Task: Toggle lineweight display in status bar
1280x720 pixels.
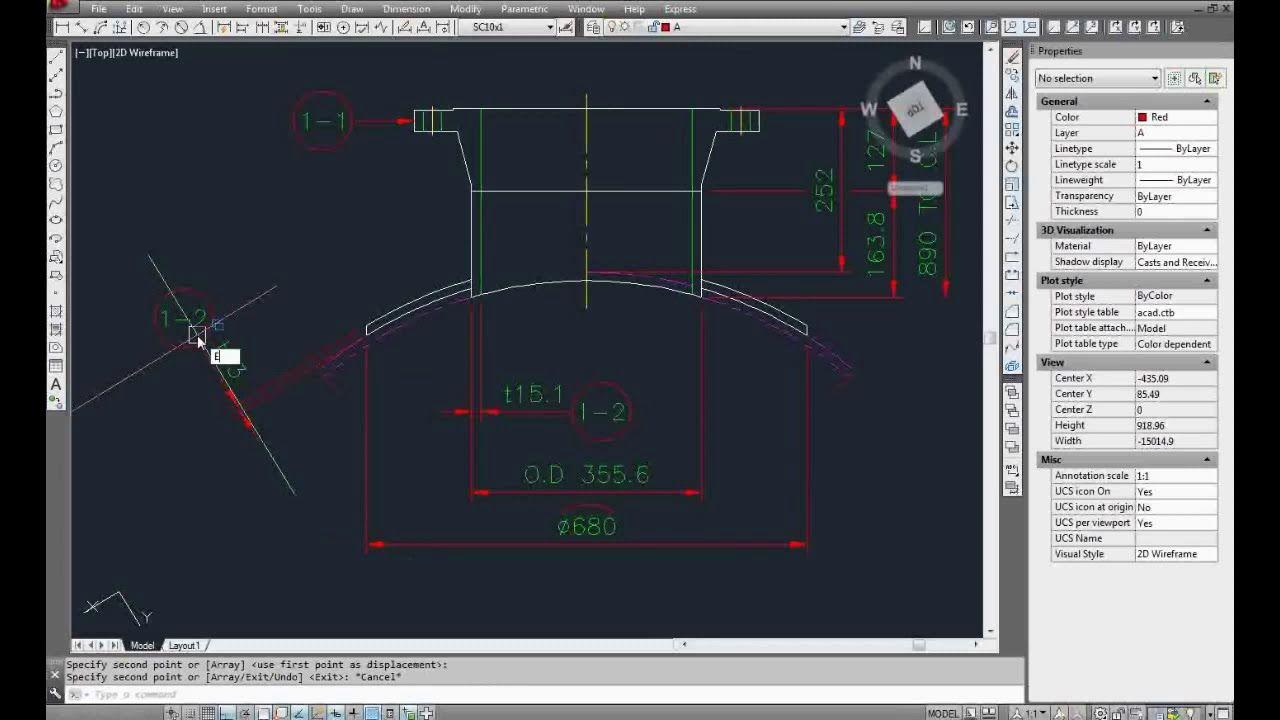Action: [353, 713]
